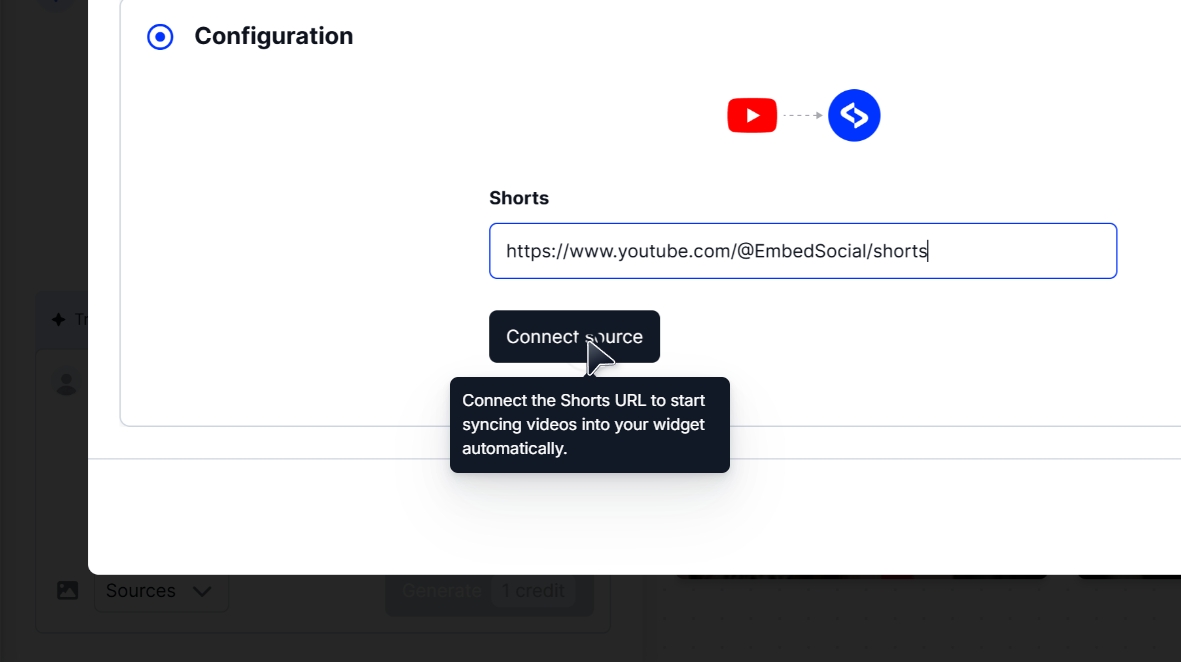Click the 1 credit badge on Generate
The image size is (1181, 662).
534,590
